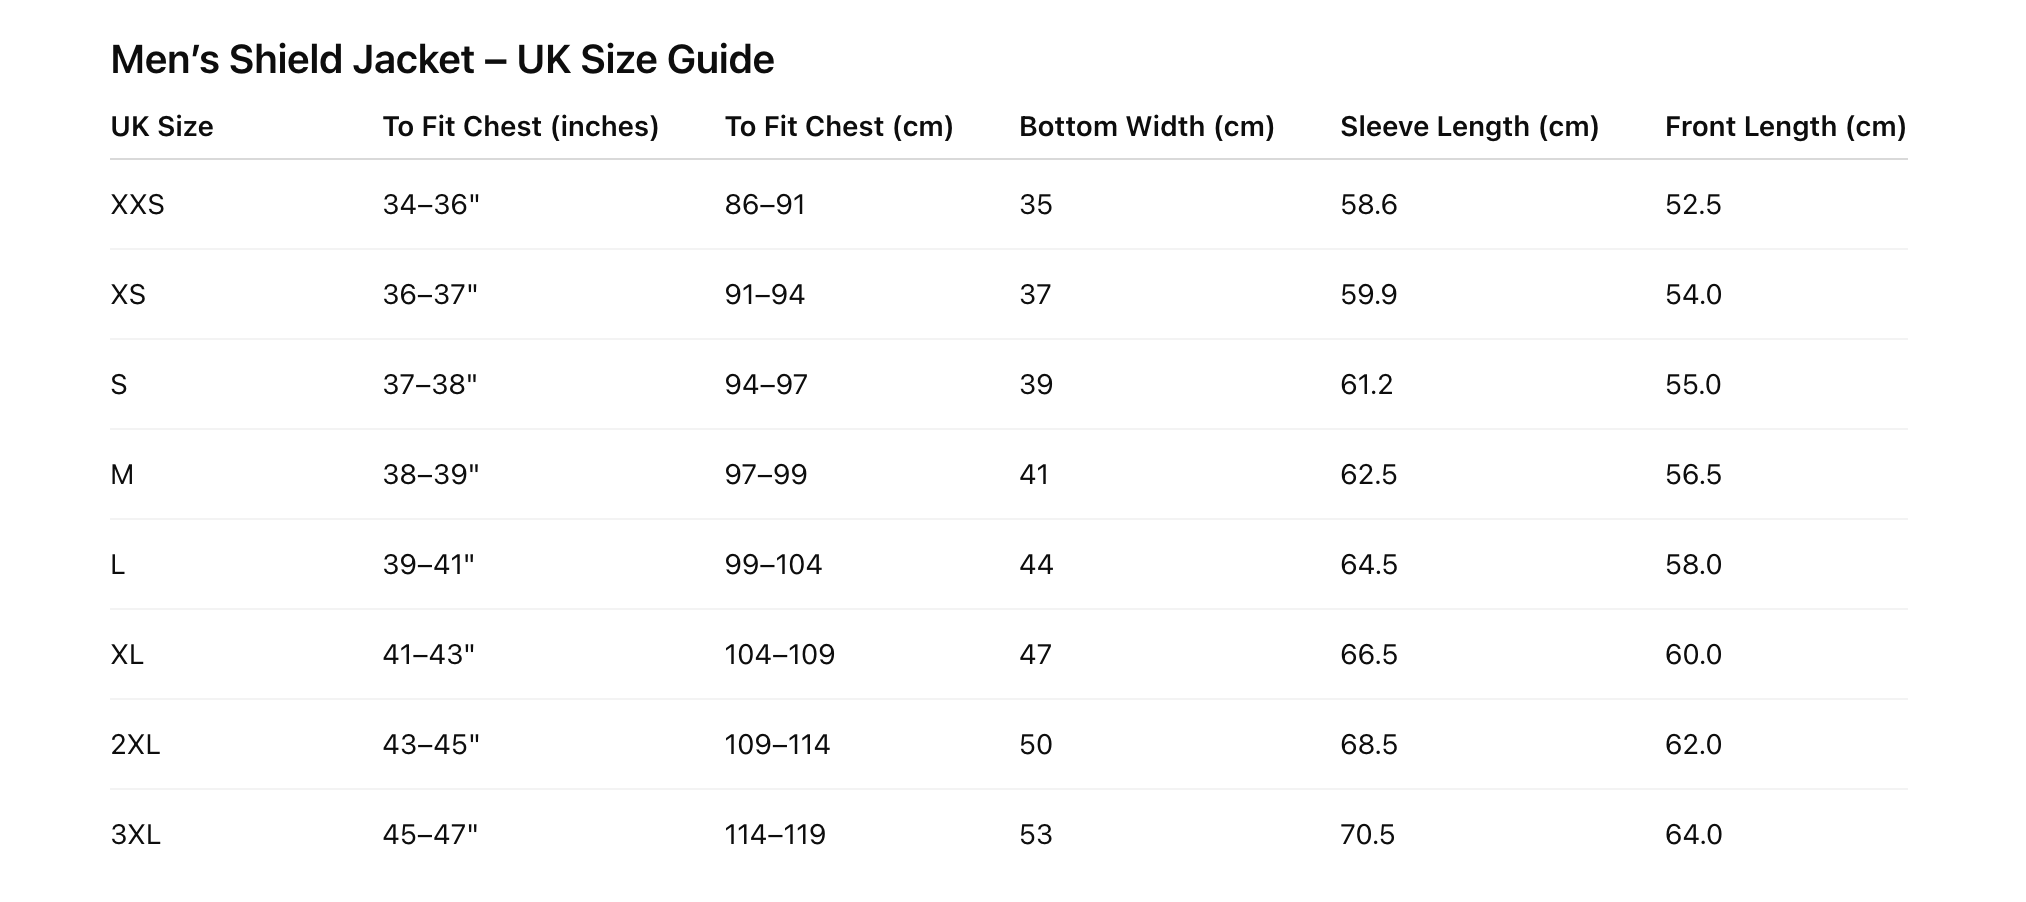The image size is (2026, 902).
Task: Click the 34–36" chest measurement cell
Action: point(431,205)
